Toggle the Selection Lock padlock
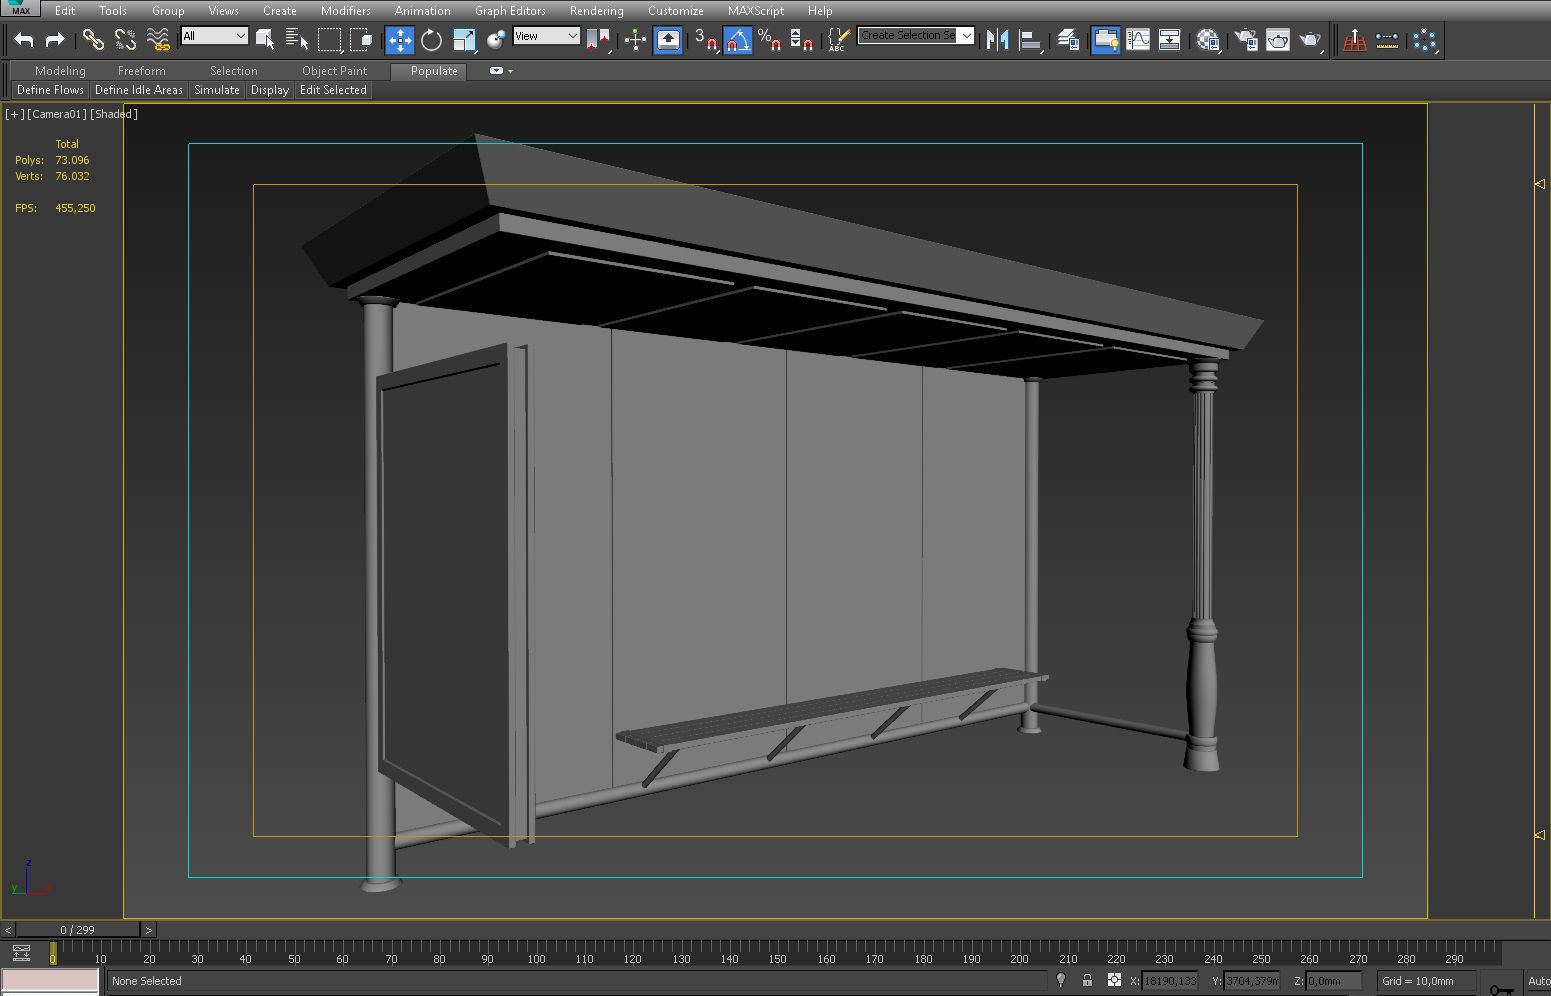 click(x=1087, y=981)
